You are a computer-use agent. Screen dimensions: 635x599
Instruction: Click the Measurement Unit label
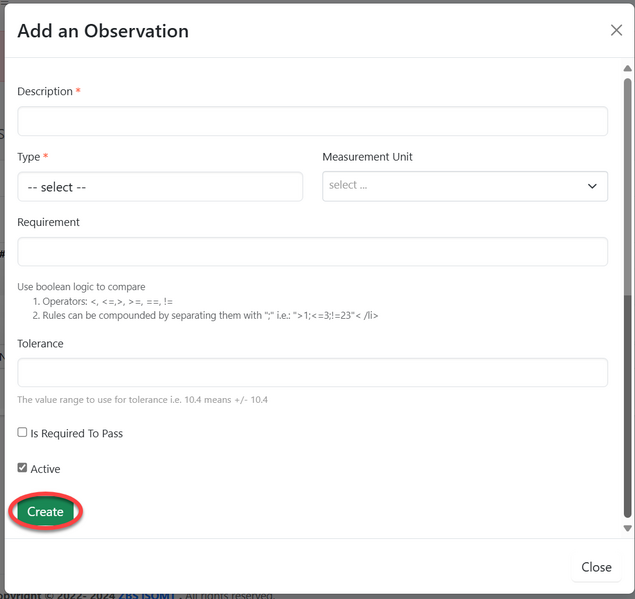367,157
